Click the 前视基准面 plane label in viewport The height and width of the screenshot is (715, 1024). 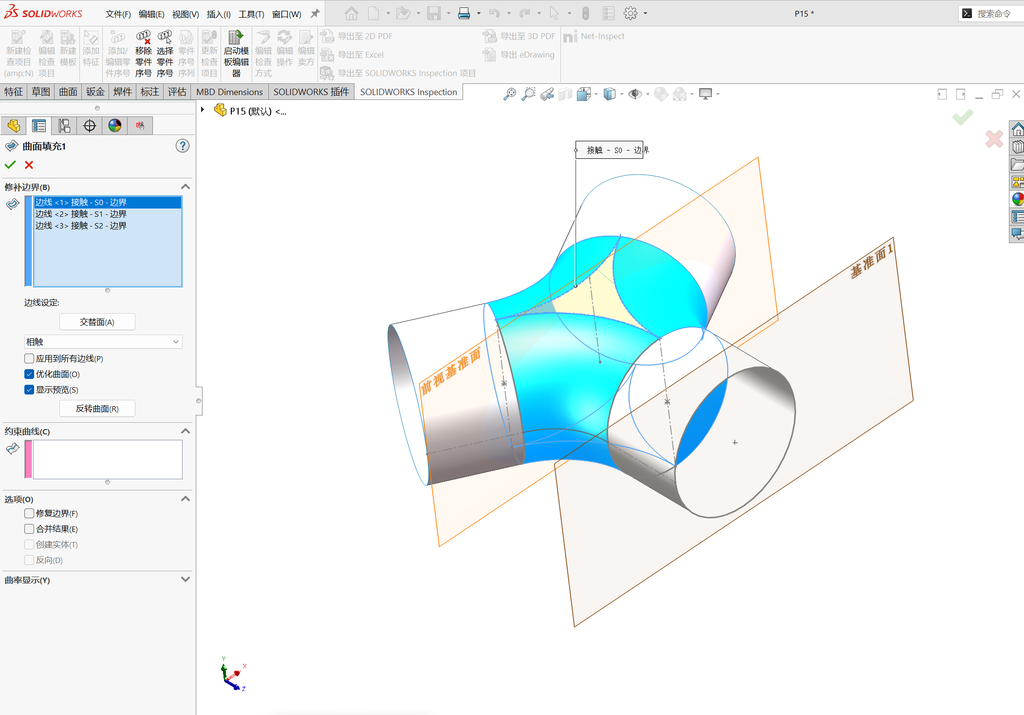coord(451,371)
